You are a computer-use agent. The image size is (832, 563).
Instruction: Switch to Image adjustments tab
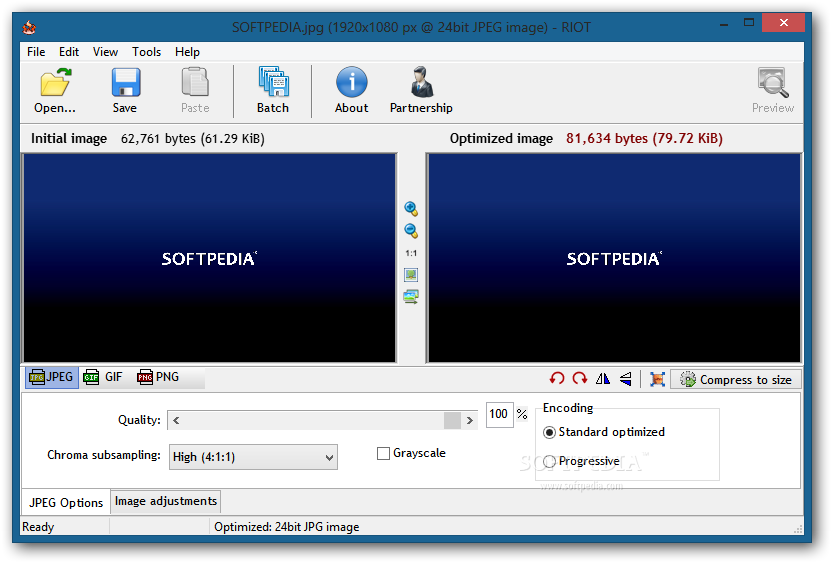(166, 501)
